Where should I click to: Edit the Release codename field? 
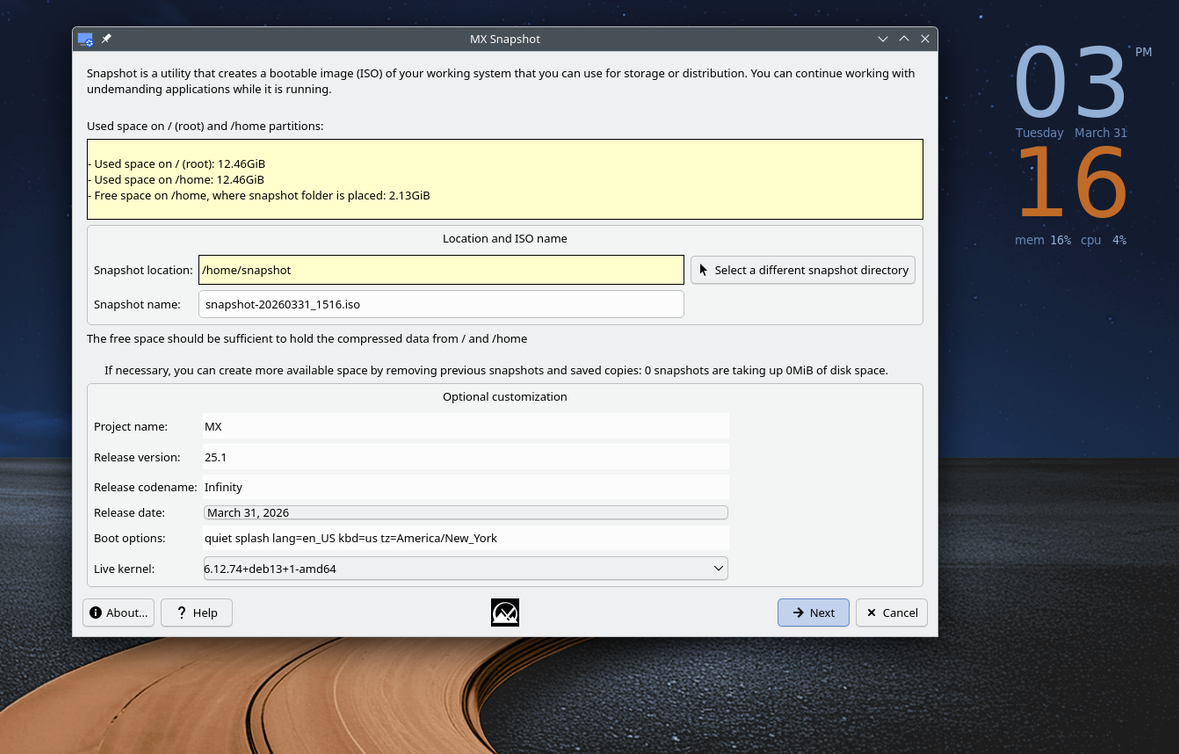click(x=465, y=487)
